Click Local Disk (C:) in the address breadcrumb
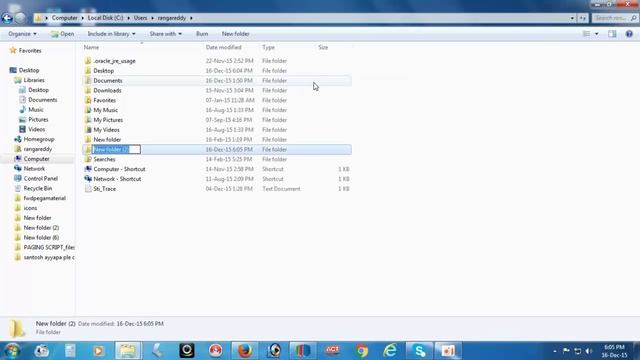The image size is (640, 360). tap(105, 18)
